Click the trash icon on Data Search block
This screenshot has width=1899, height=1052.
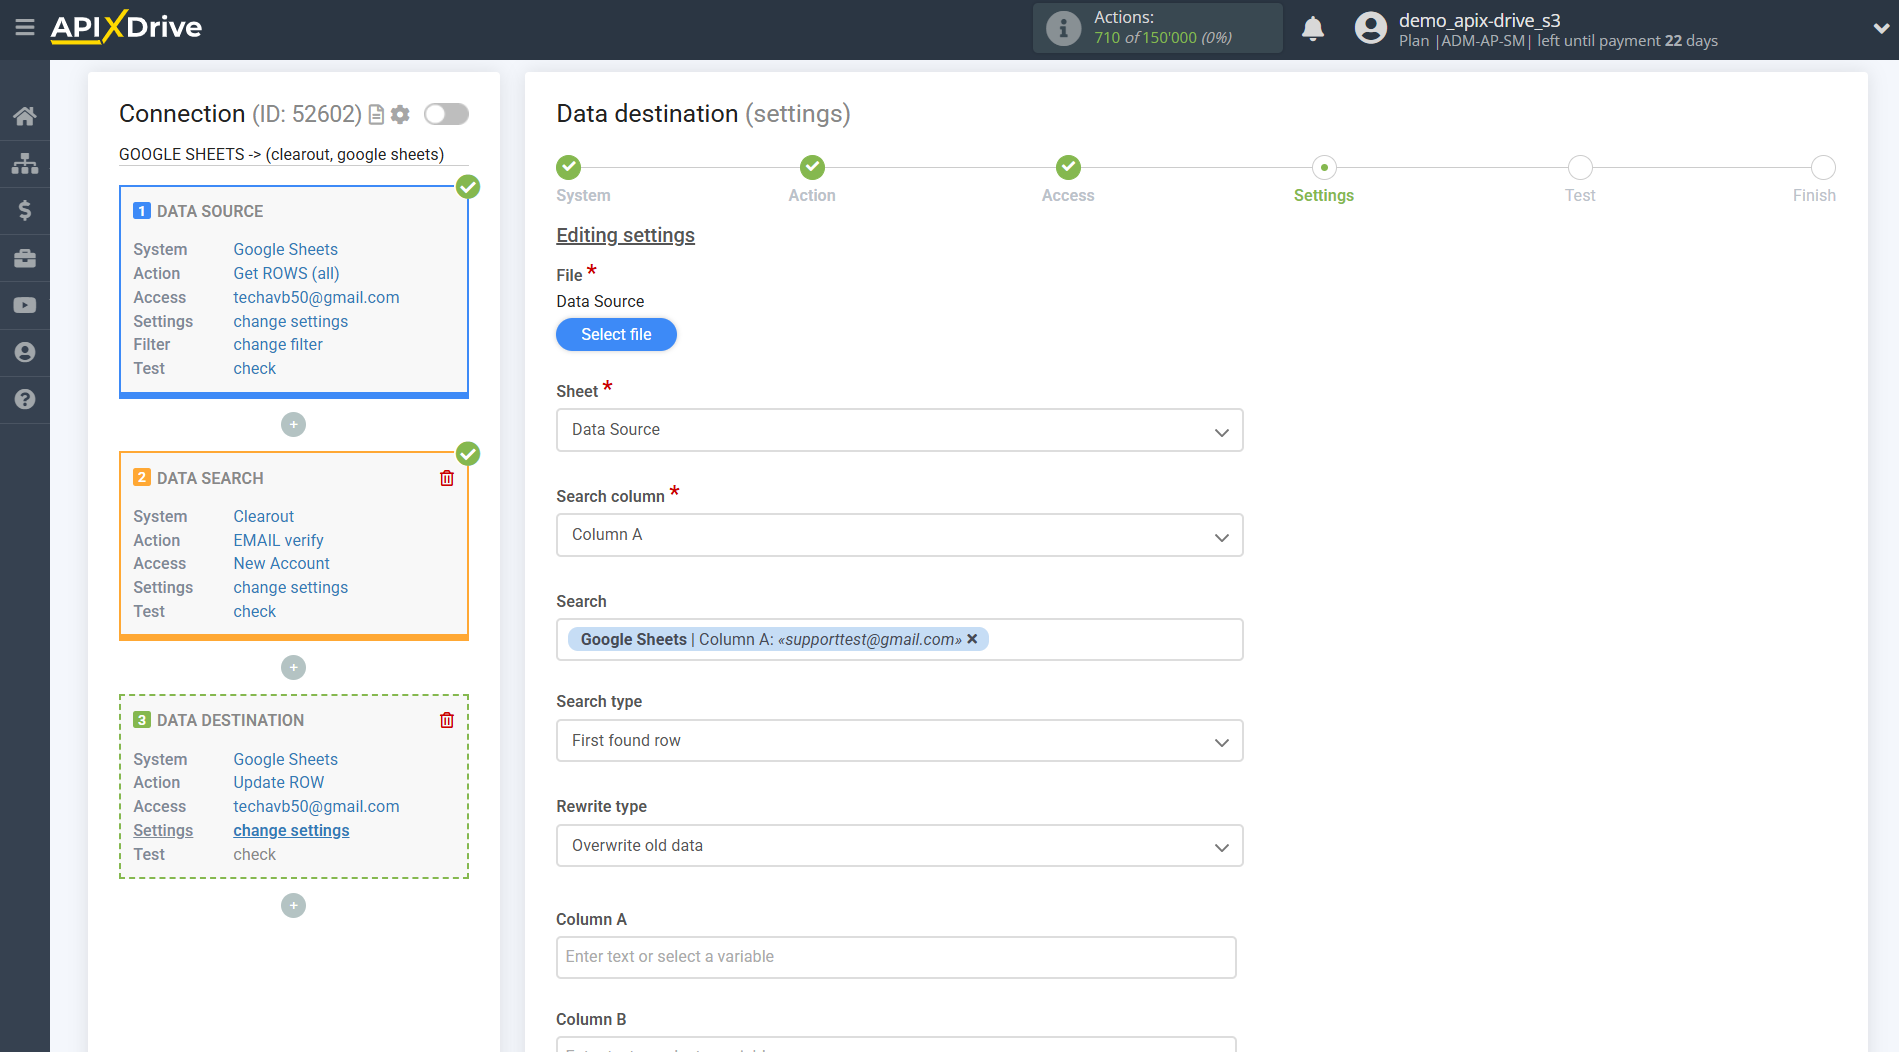click(x=446, y=478)
